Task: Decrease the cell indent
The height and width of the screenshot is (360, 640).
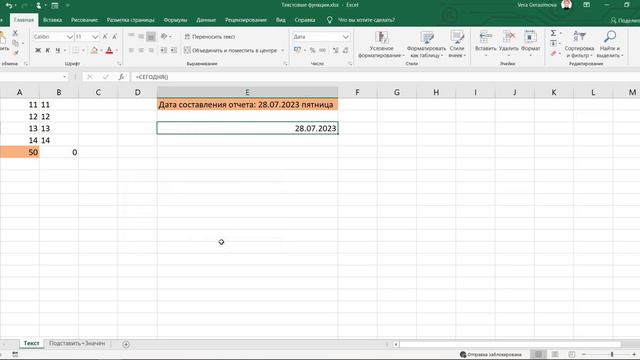Action: coord(164,50)
